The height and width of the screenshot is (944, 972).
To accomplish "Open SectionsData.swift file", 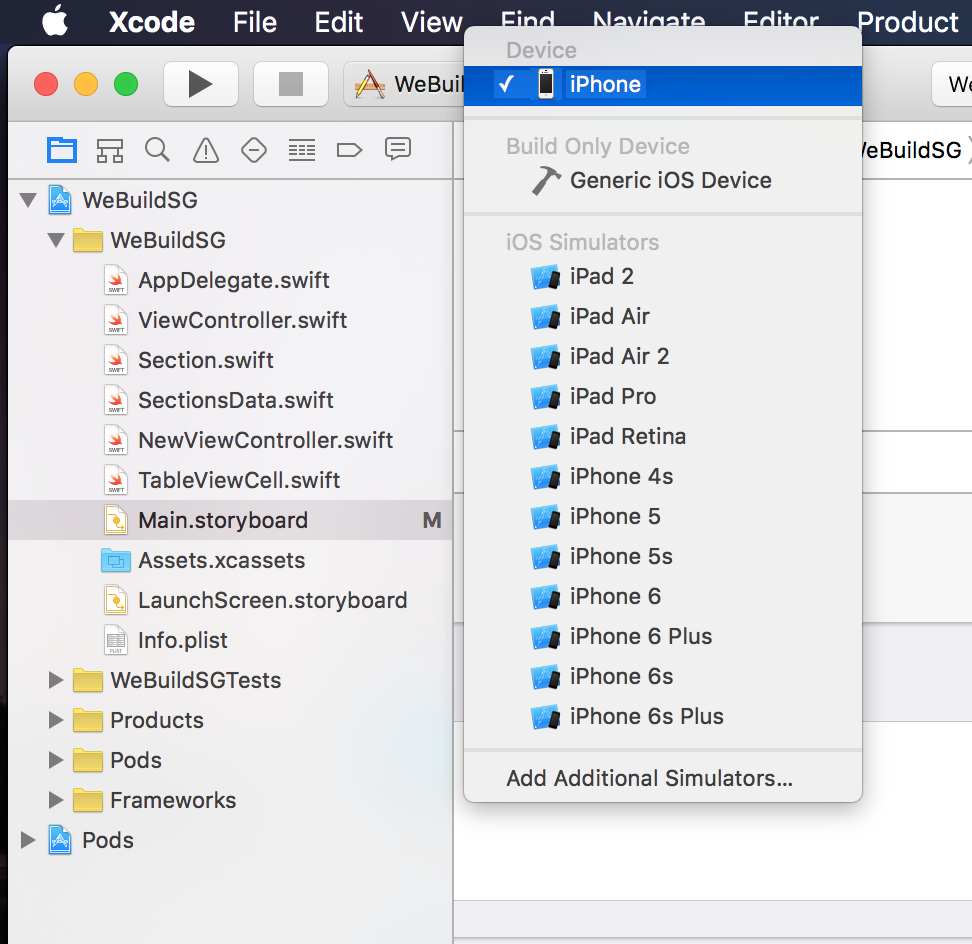I will 230,400.
